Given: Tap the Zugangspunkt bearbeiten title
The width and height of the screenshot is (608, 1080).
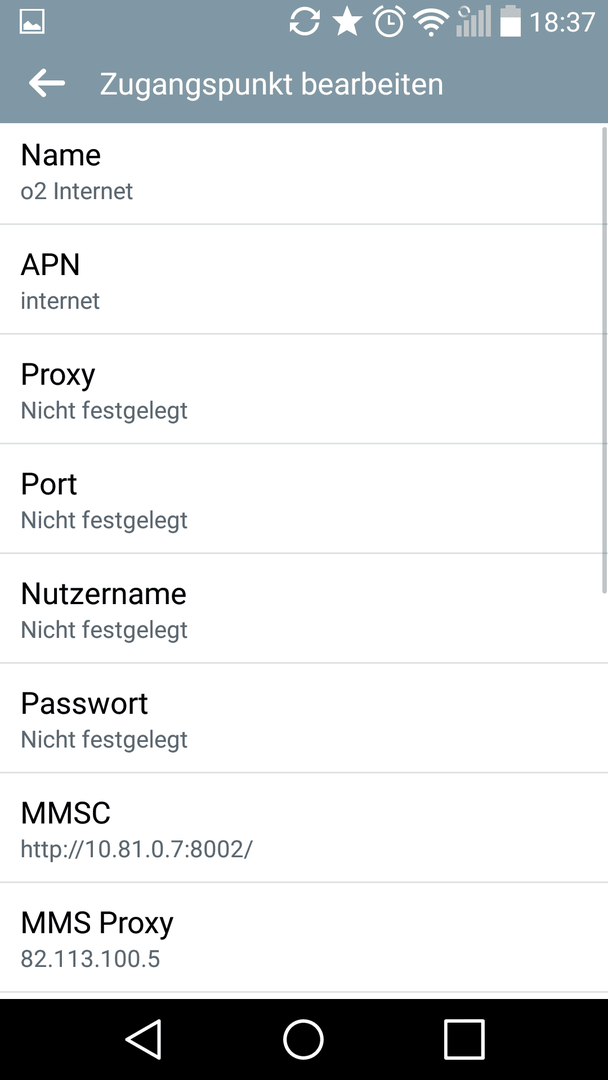Looking at the screenshot, I should (271, 84).
